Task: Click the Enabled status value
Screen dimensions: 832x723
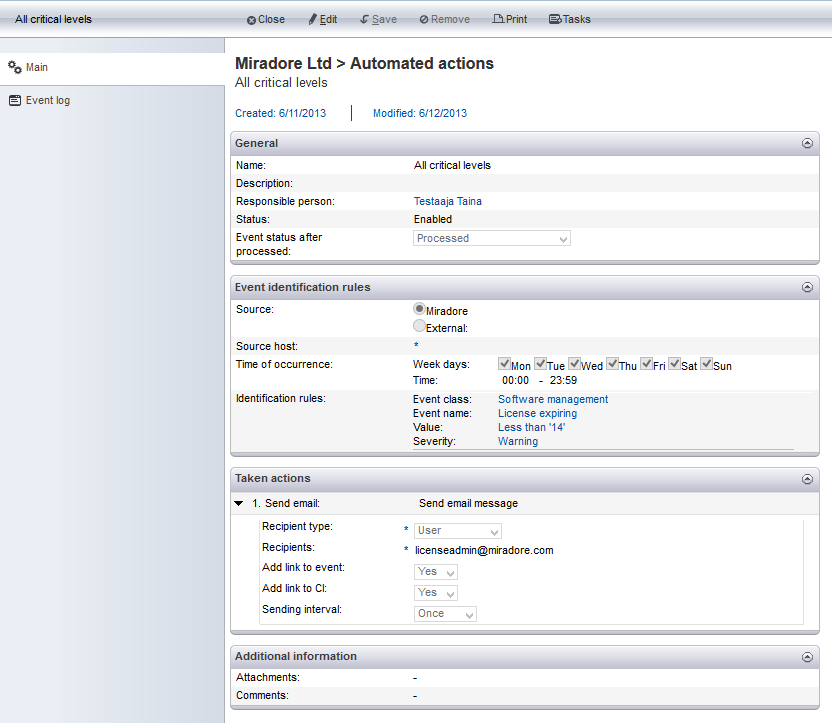Action: pyautogui.click(x=433, y=220)
